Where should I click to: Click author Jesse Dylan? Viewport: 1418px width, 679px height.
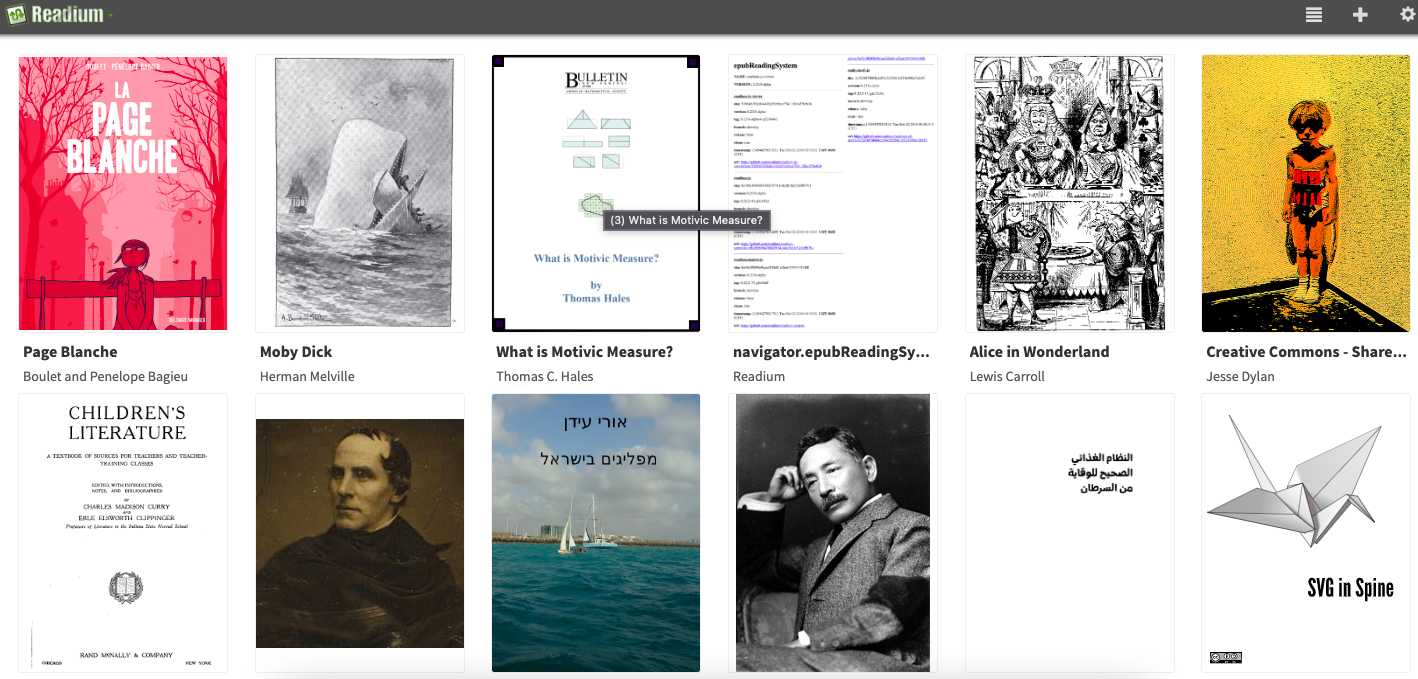1242,377
